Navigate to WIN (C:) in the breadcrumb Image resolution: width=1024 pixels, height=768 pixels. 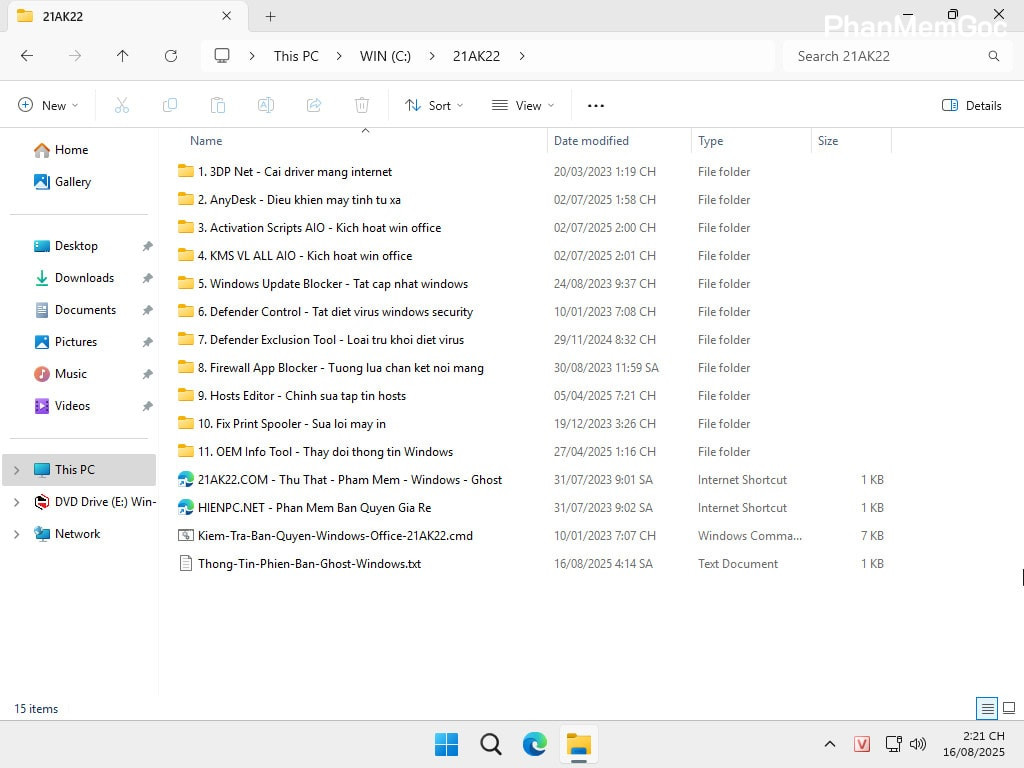coord(384,56)
